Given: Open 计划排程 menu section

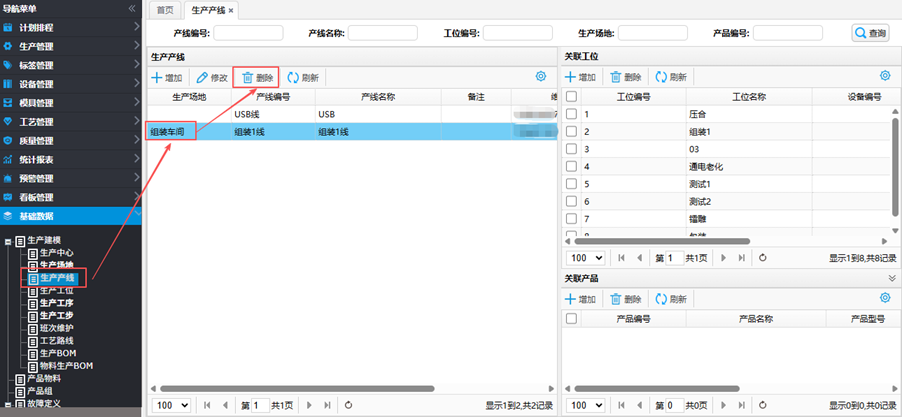Looking at the screenshot, I should pyautogui.click(x=71, y=27).
